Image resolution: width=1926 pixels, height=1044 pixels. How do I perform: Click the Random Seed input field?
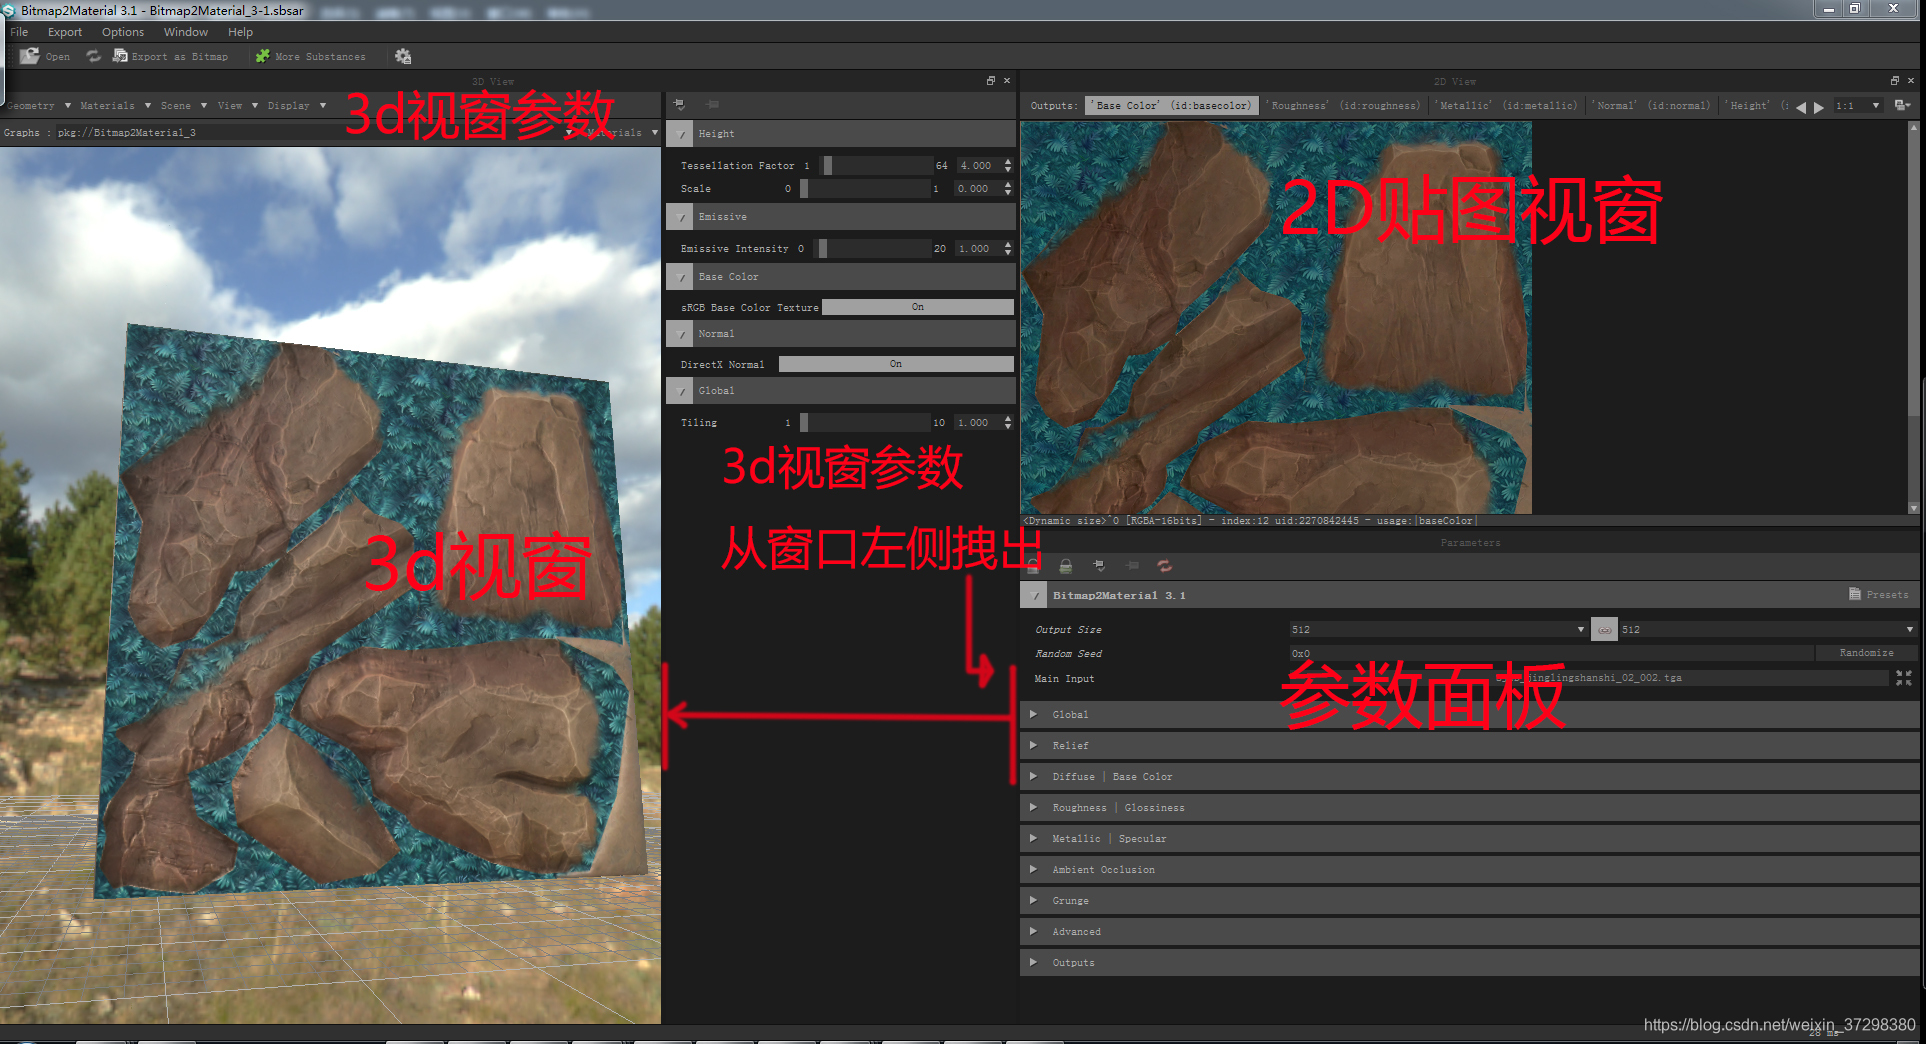(x=1551, y=654)
